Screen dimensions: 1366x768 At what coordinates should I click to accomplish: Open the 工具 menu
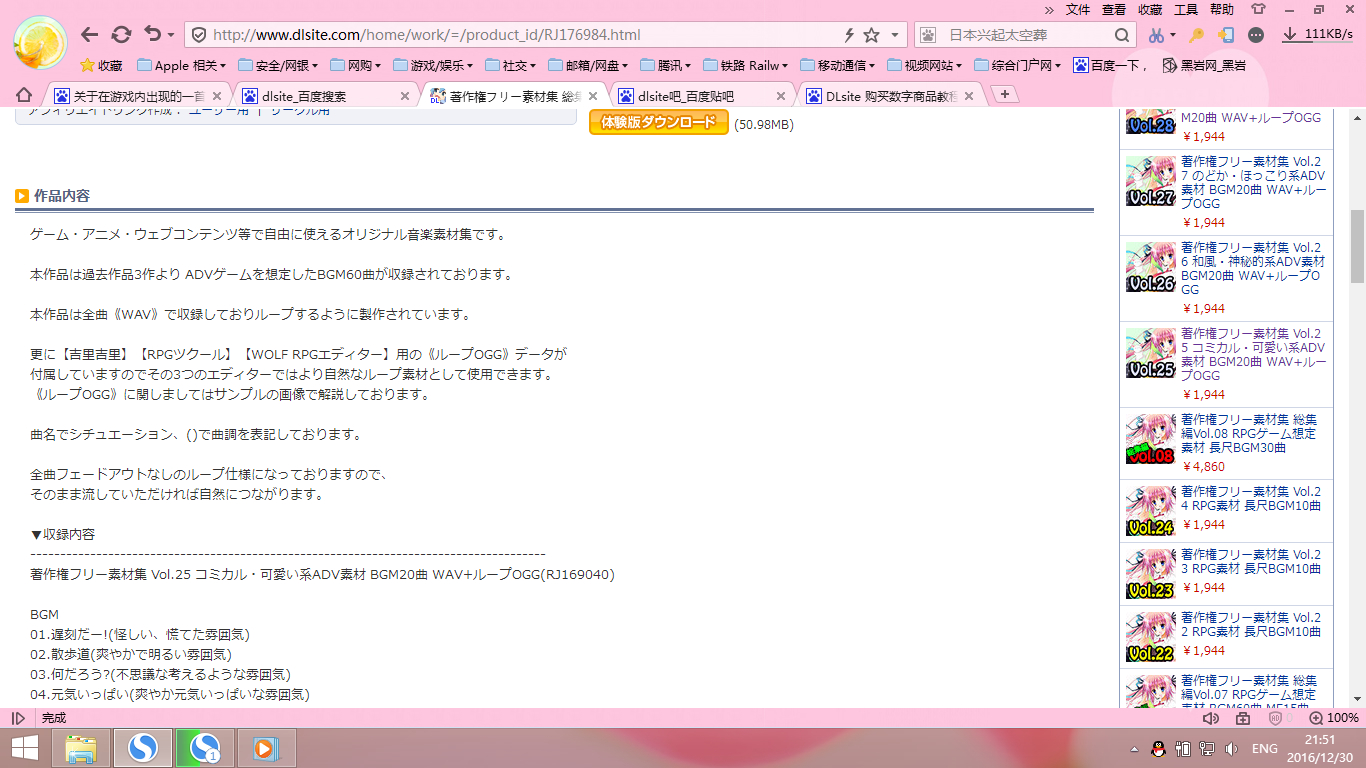coord(1186,10)
